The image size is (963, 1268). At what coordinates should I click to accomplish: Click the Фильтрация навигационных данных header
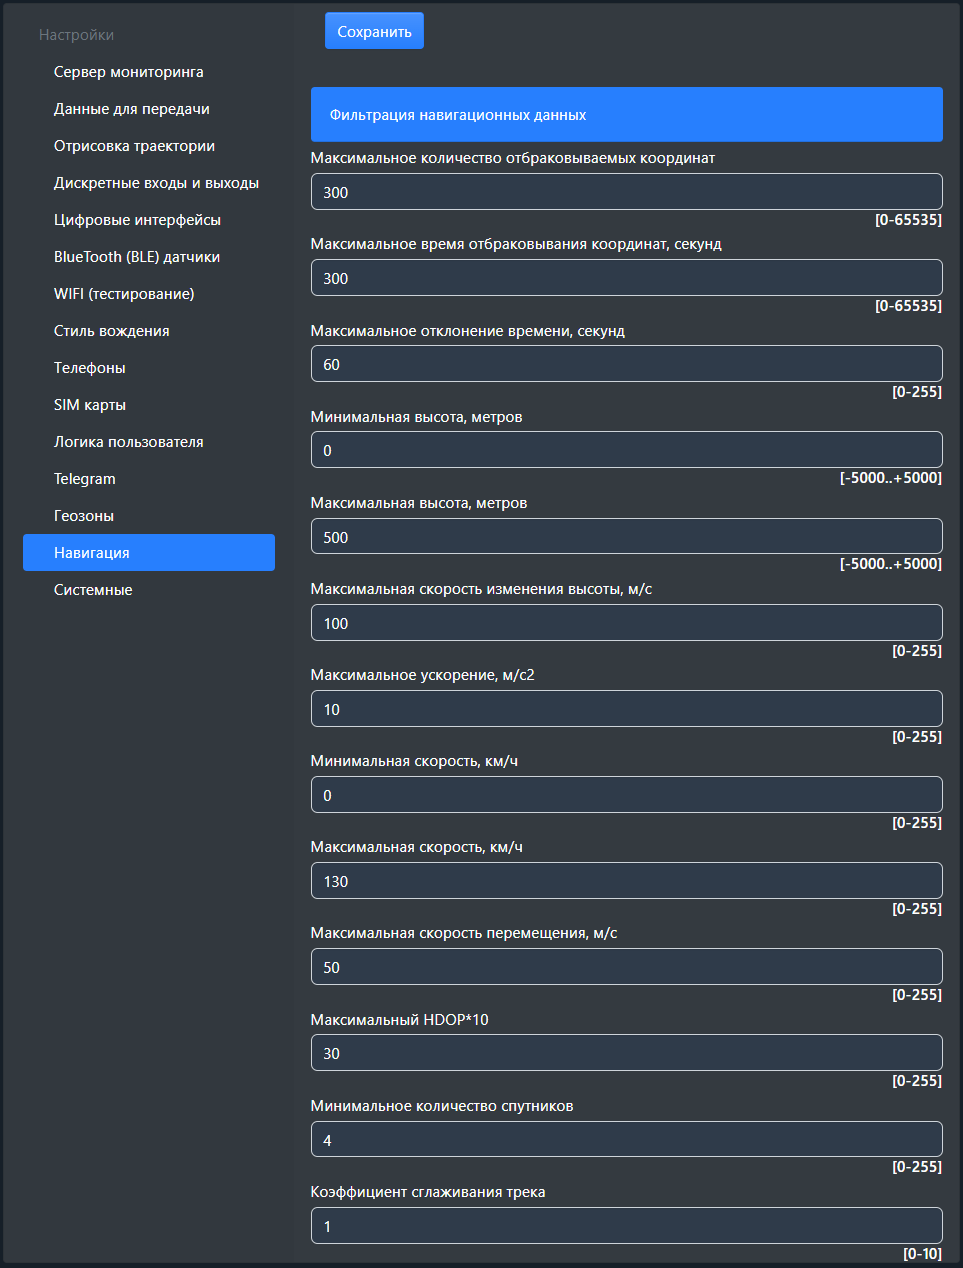626,115
